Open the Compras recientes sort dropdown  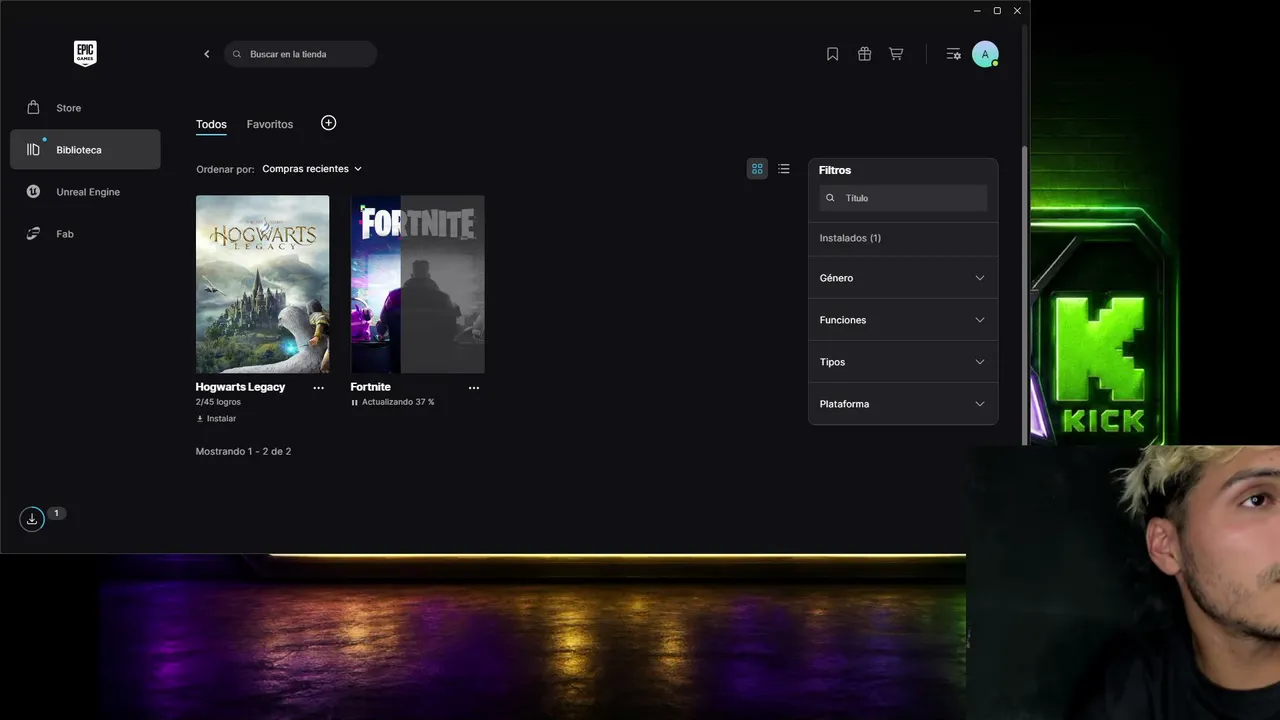tap(312, 169)
